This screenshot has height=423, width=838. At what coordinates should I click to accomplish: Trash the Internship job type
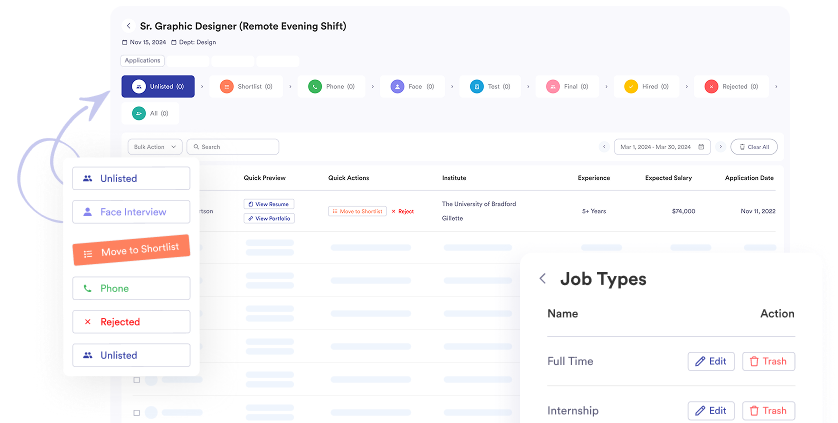768,411
